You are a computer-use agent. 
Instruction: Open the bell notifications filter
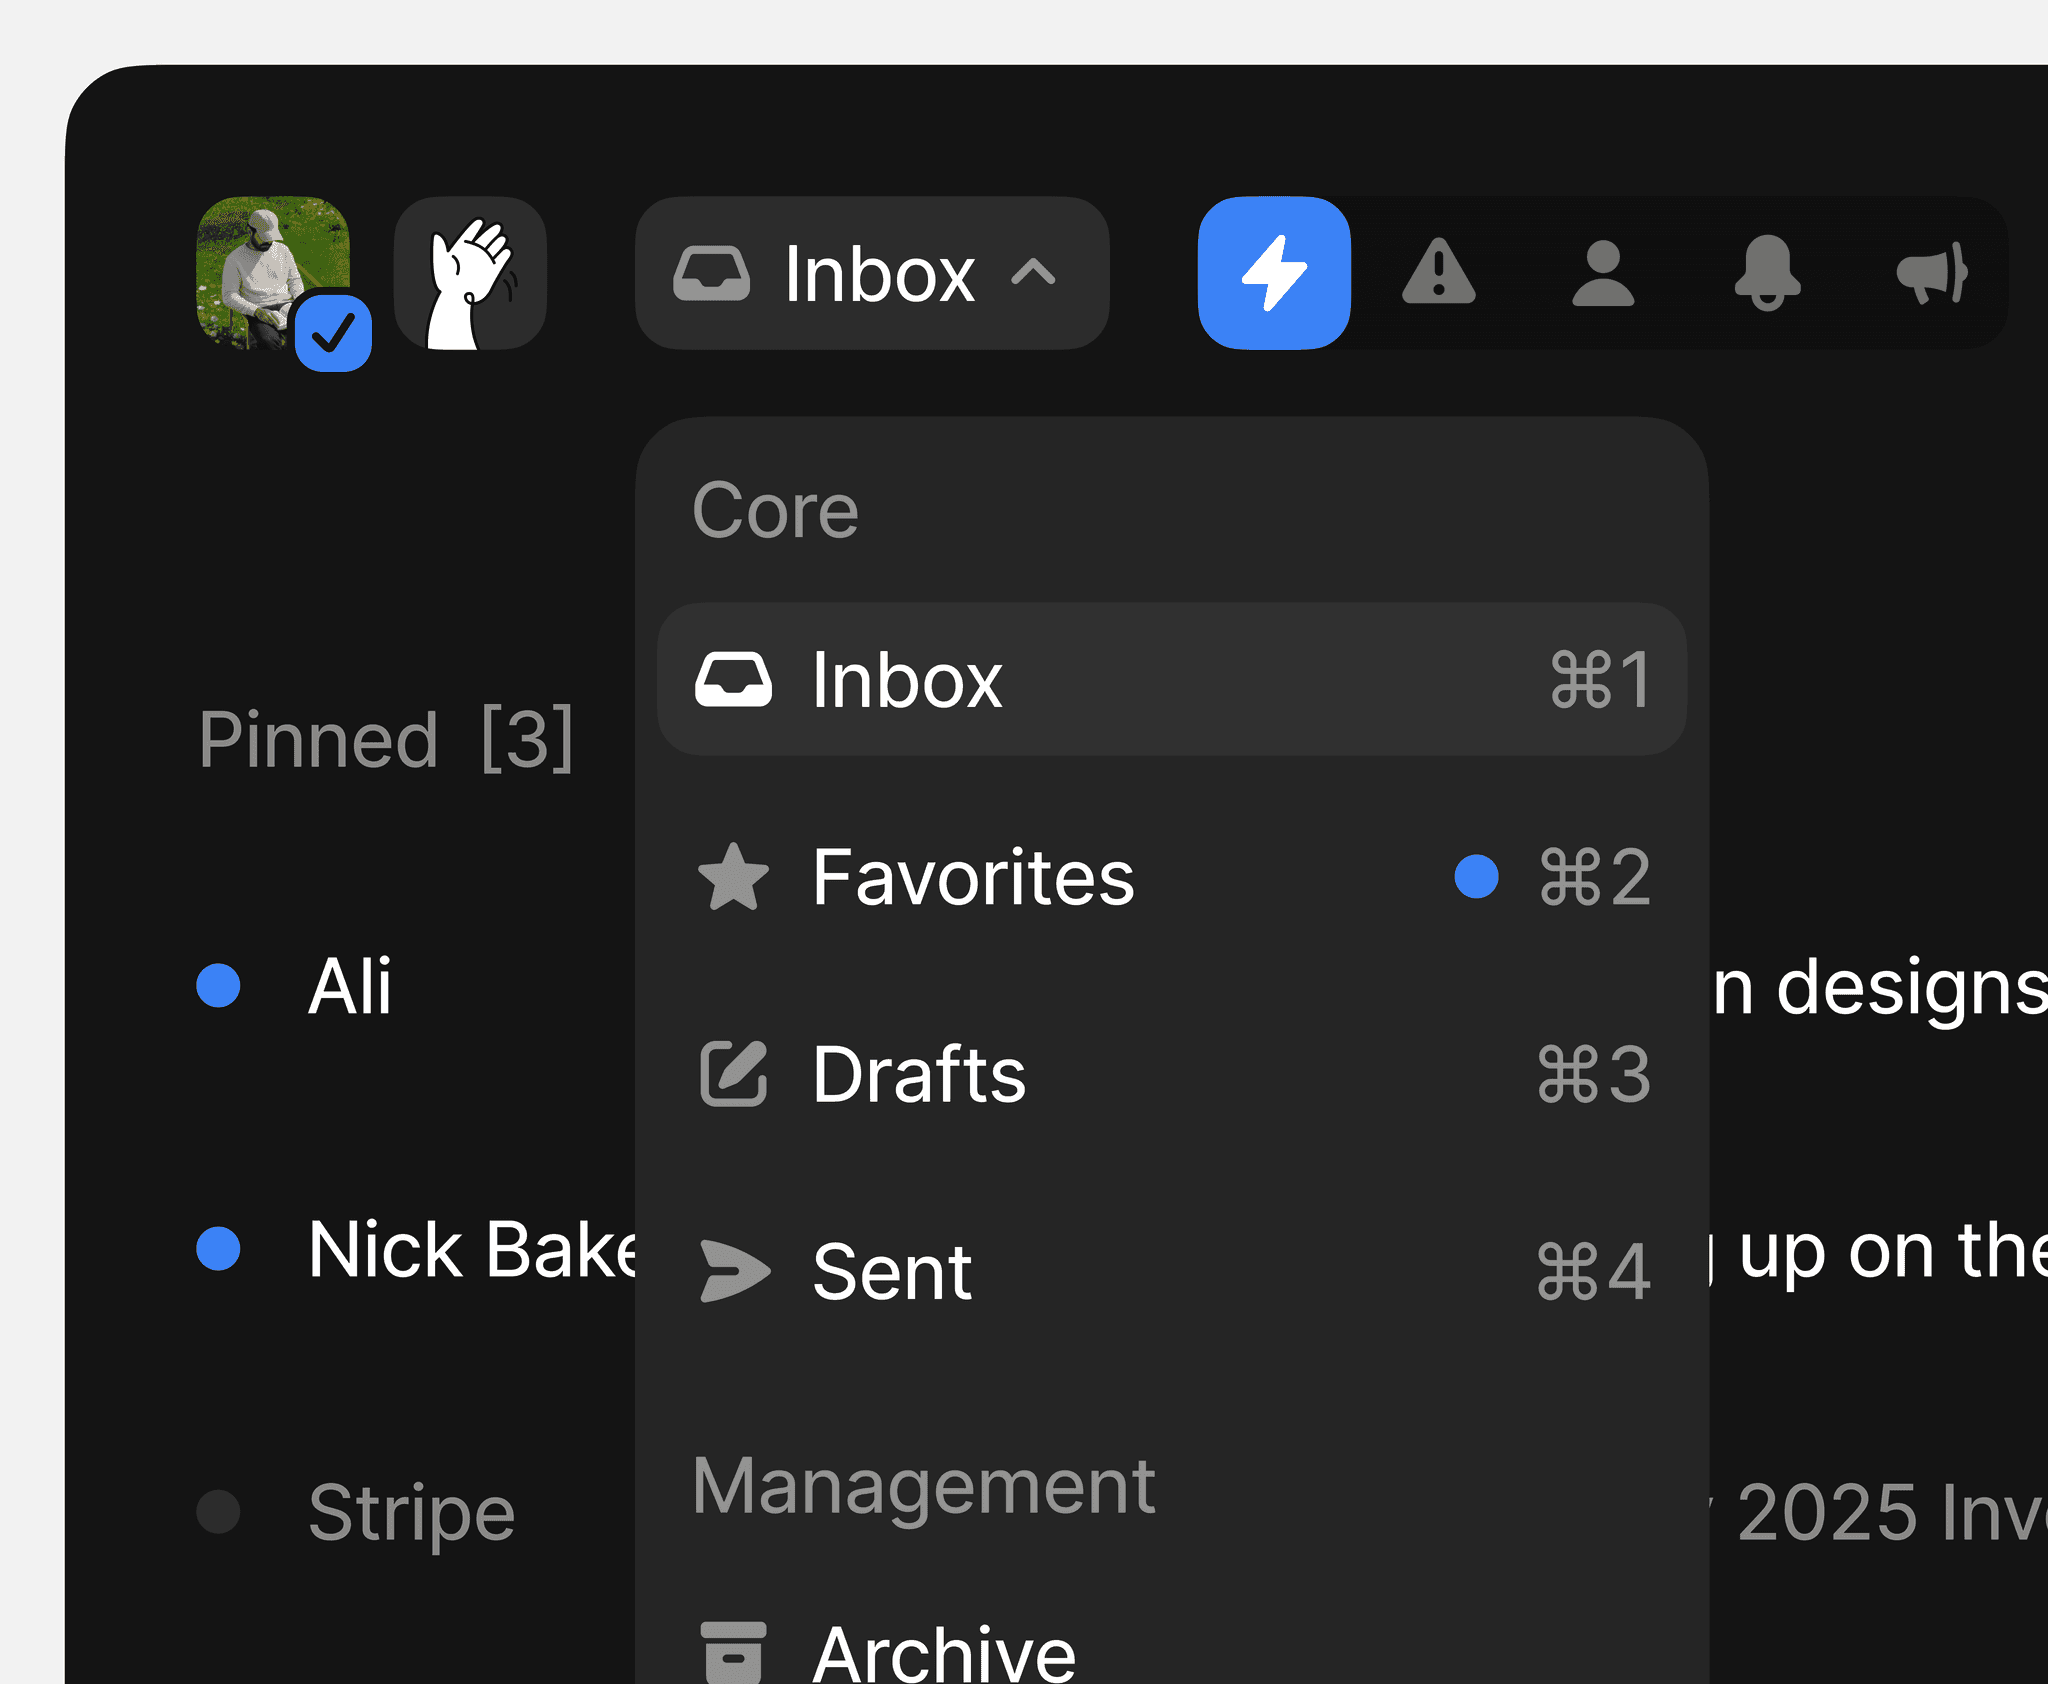1767,273
